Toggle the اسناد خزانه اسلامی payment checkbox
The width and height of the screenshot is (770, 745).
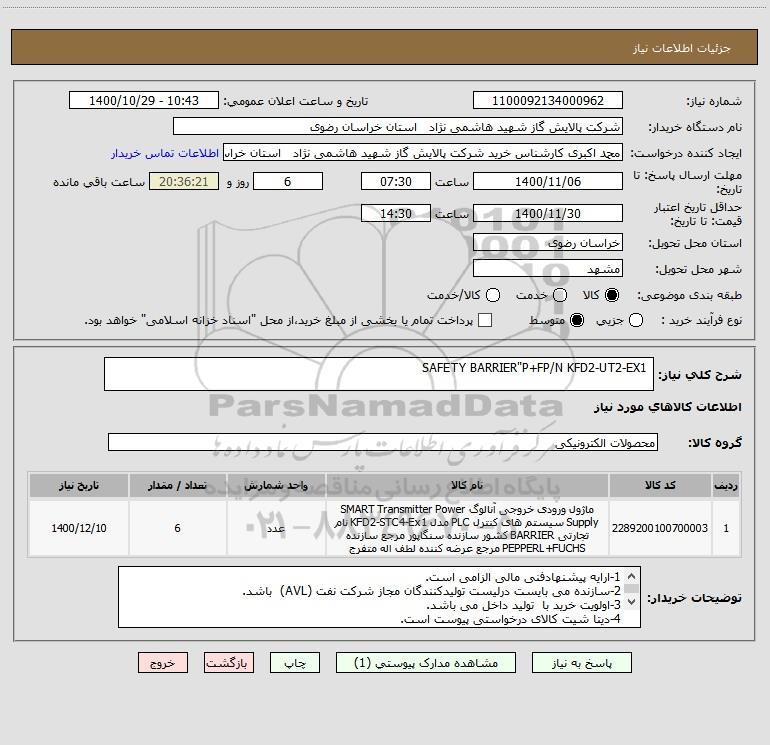pos(485,320)
